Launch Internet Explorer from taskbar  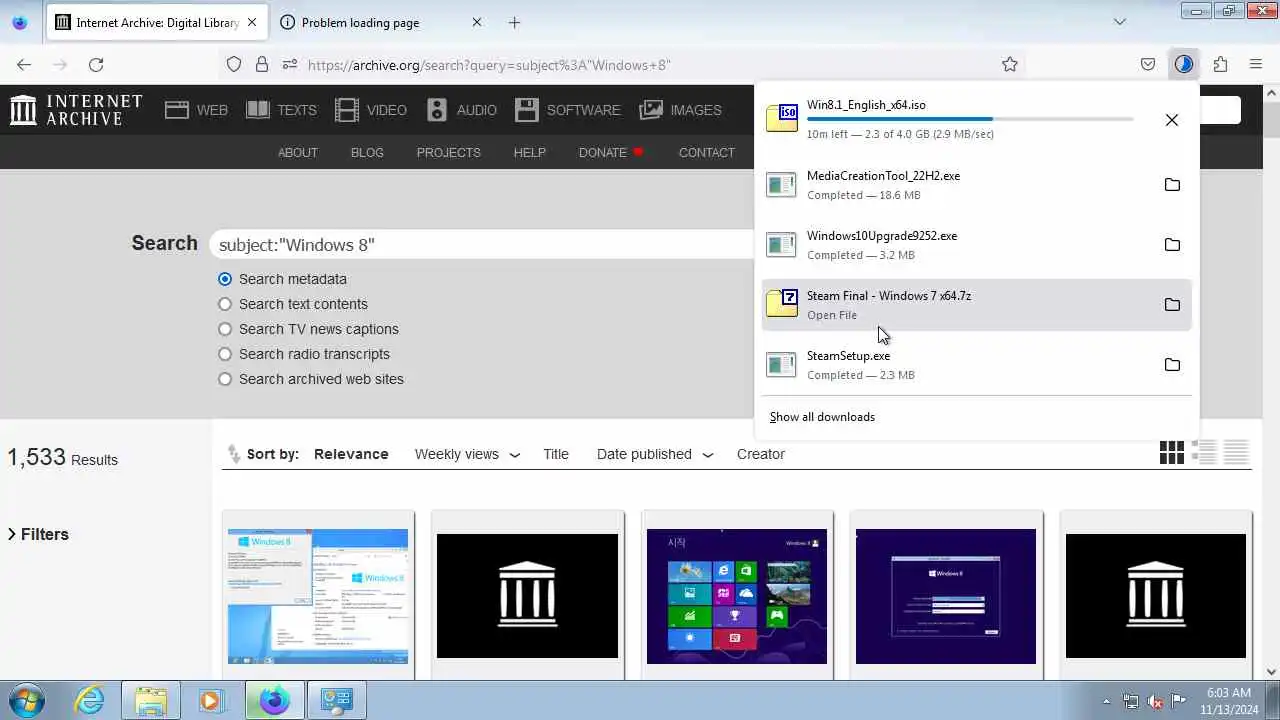[x=90, y=700]
